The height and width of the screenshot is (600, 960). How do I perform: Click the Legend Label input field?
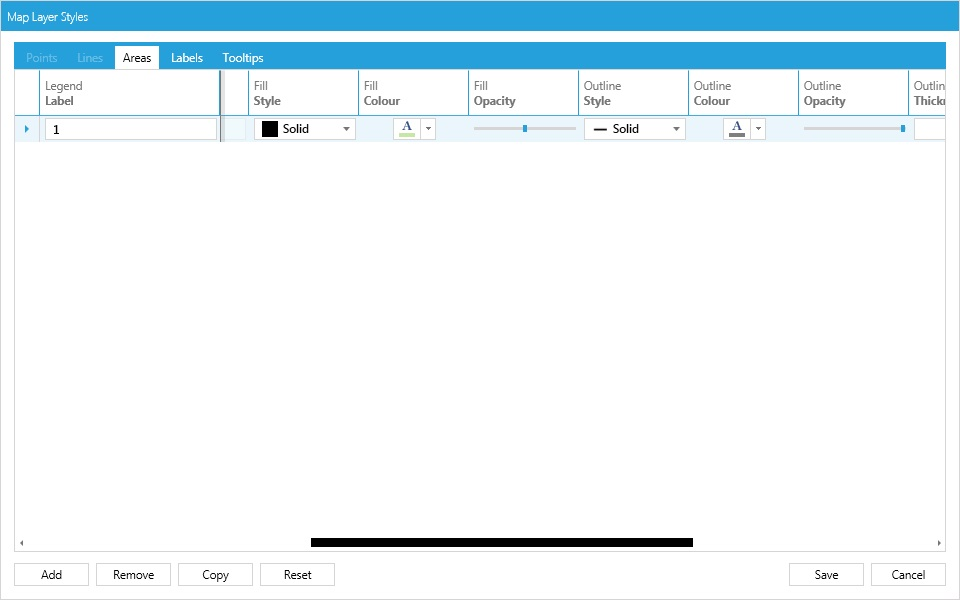[130, 128]
